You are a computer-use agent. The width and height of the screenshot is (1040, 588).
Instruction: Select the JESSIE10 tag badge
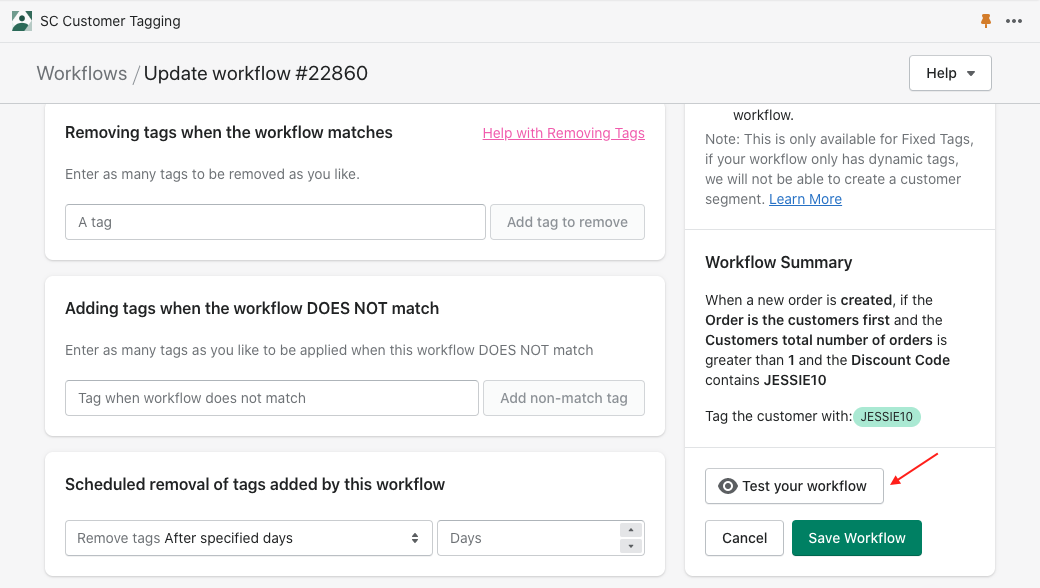click(x=887, y=417)
